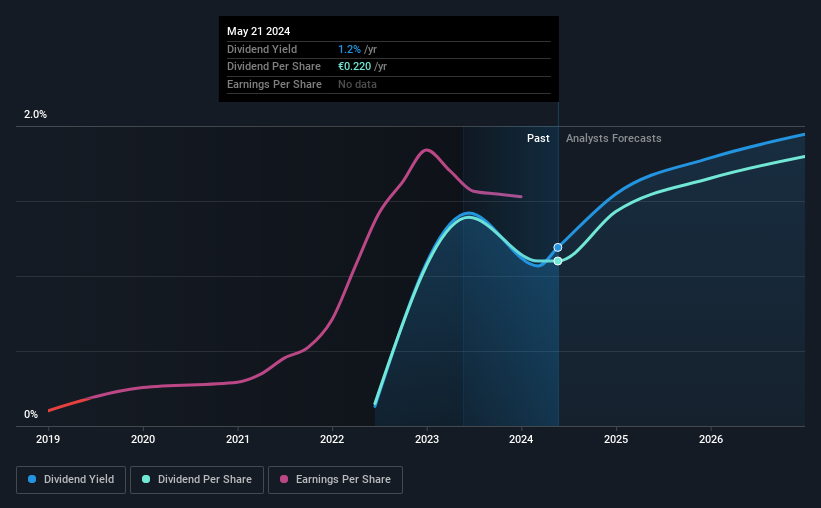Click the Analysts Forecasts label
This screenshot has height=508, width=821.
click(614, 138)
